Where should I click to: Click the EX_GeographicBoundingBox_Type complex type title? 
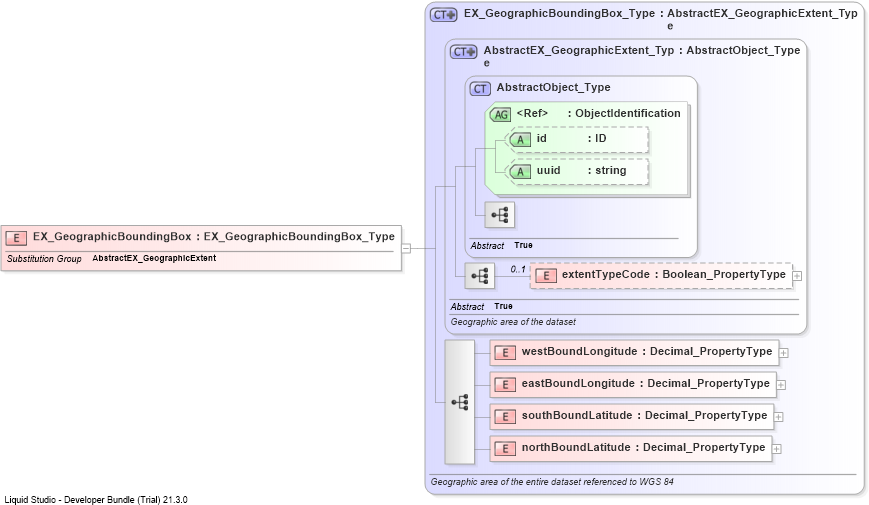click(x=661, y=19)
